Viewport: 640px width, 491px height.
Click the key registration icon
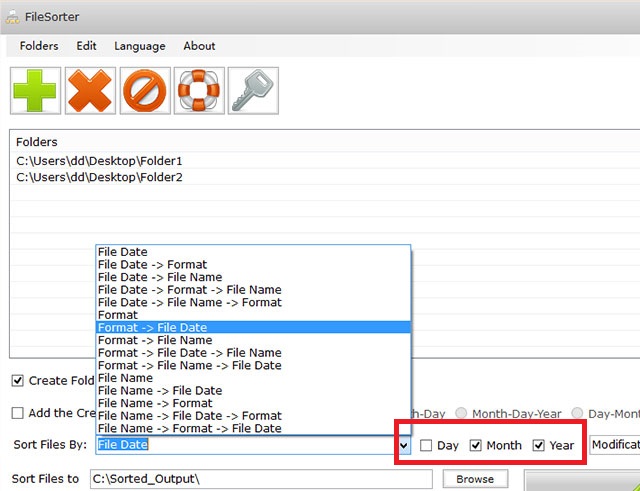253,91
